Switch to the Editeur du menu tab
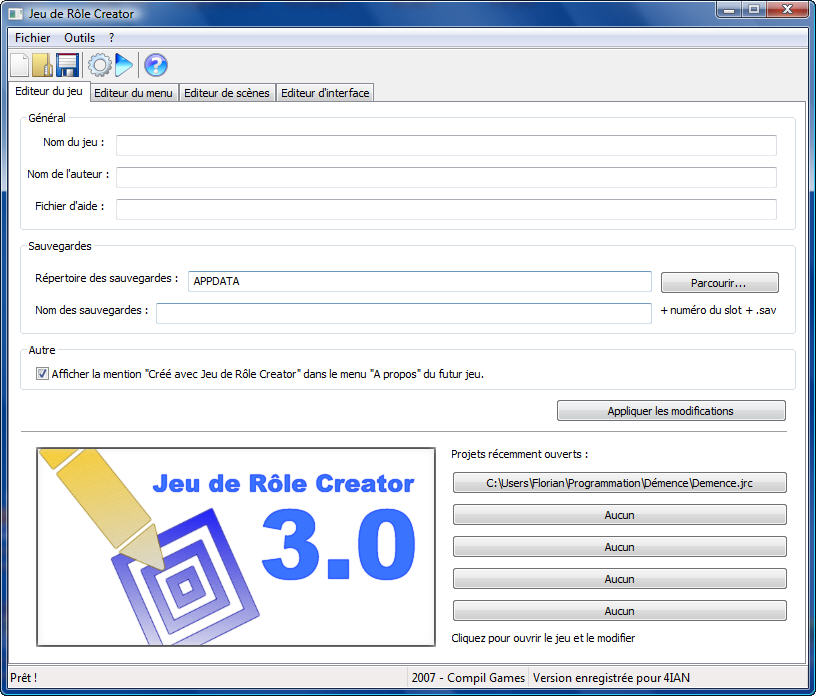816x696 pixels. (x=133, y=93)
